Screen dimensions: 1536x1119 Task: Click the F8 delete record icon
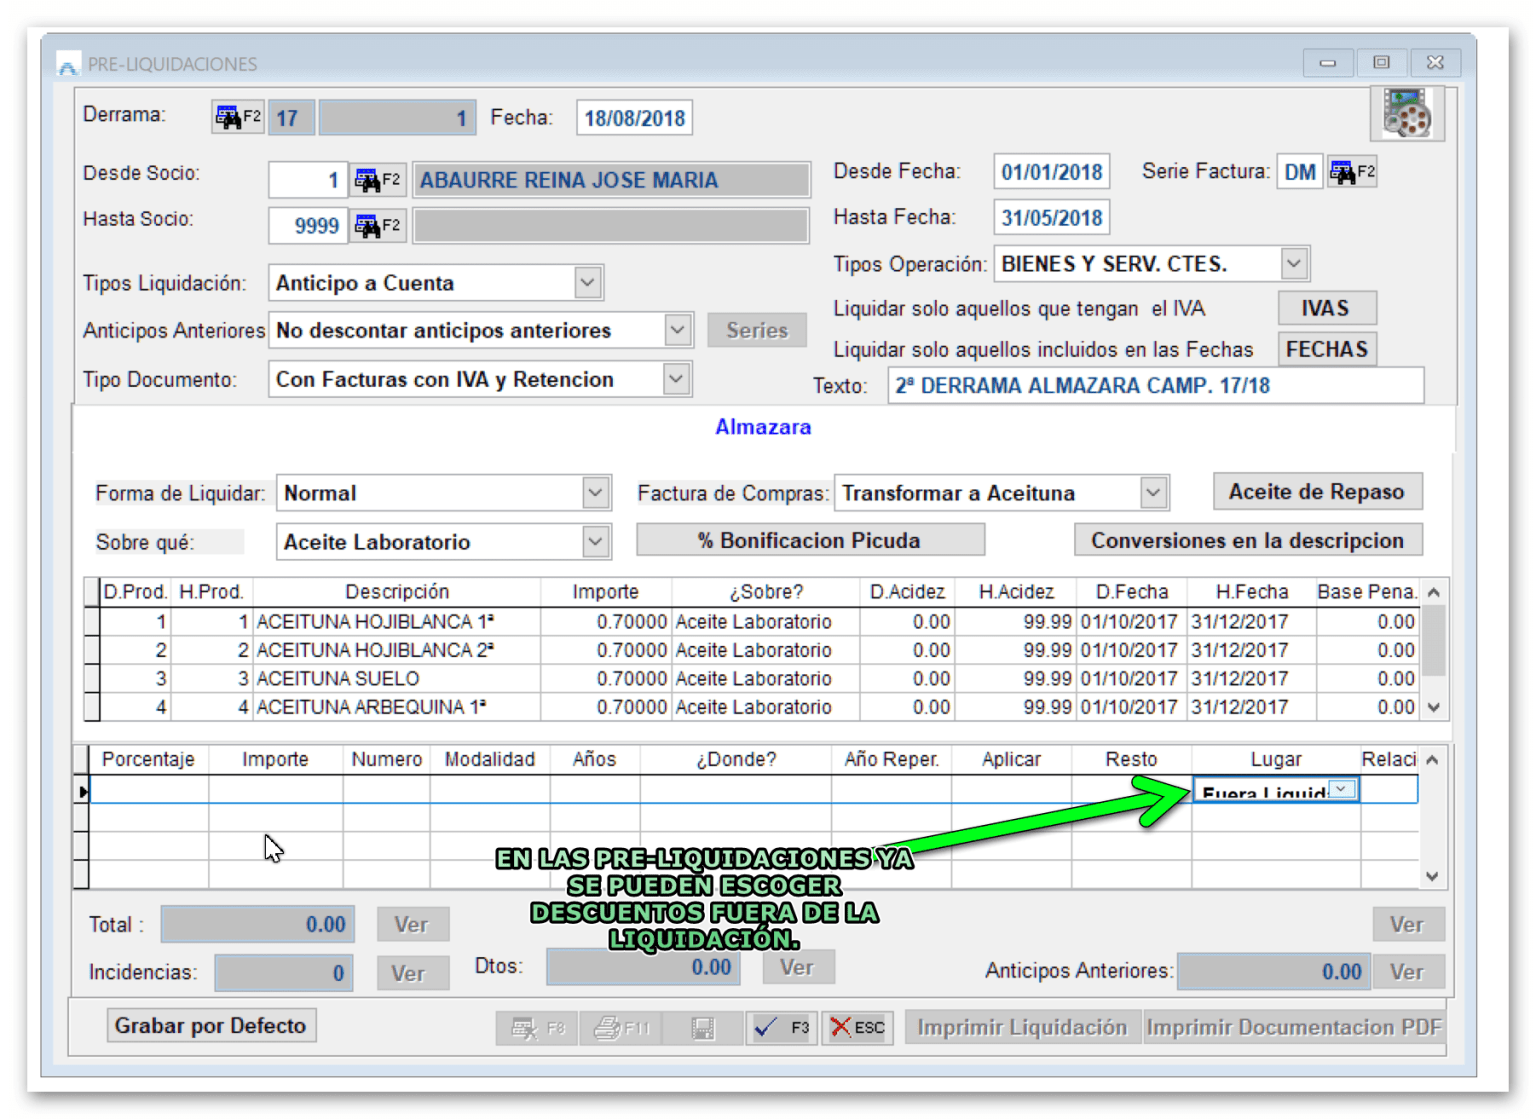click(x=537, y=1027)
